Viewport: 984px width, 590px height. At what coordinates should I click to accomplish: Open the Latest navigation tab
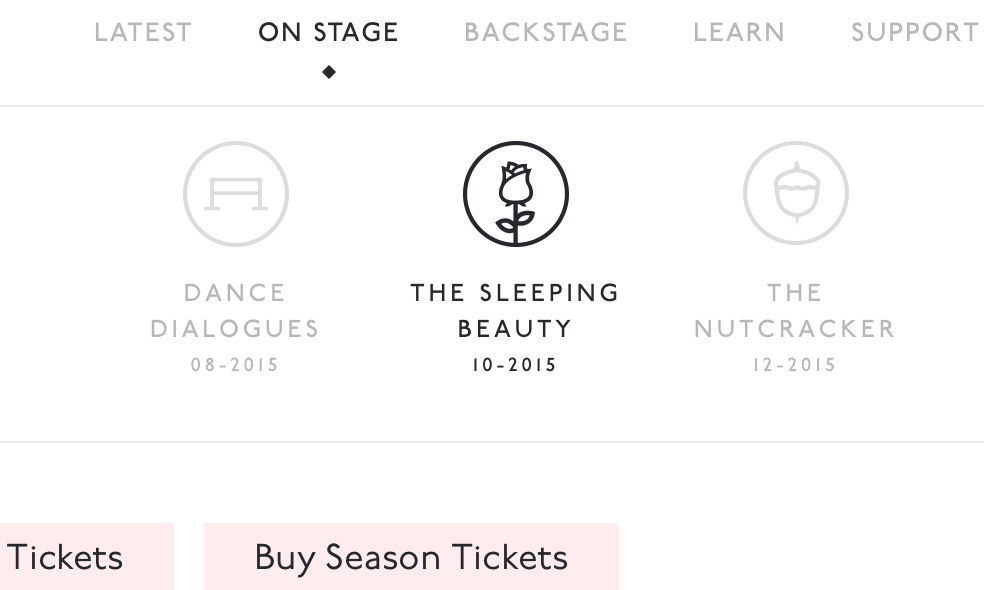click(142, 32)
